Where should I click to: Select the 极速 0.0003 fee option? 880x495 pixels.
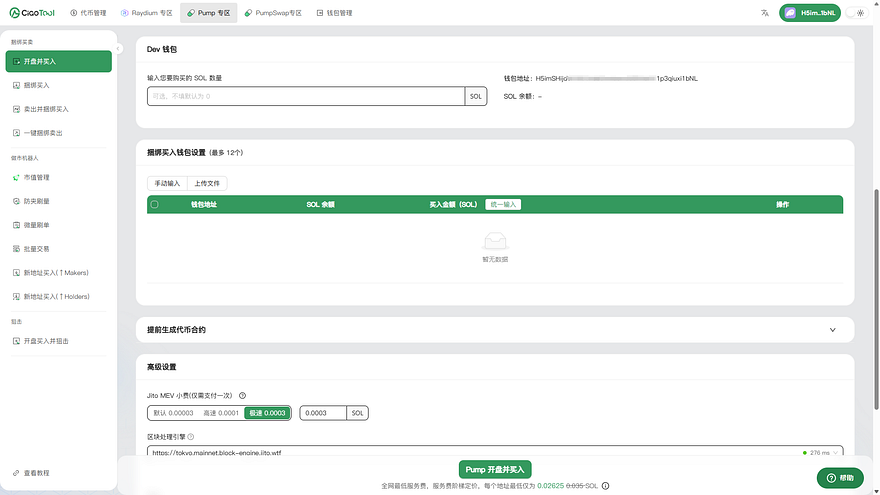point(267,413)
